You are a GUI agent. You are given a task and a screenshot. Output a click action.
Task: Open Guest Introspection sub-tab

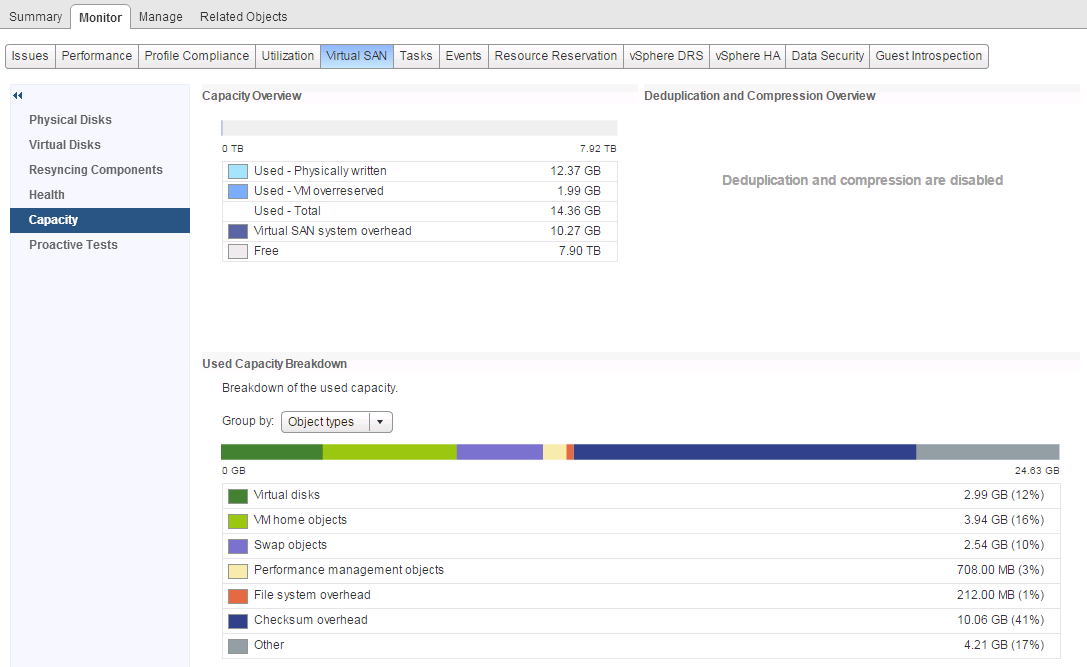coord(929,56)
